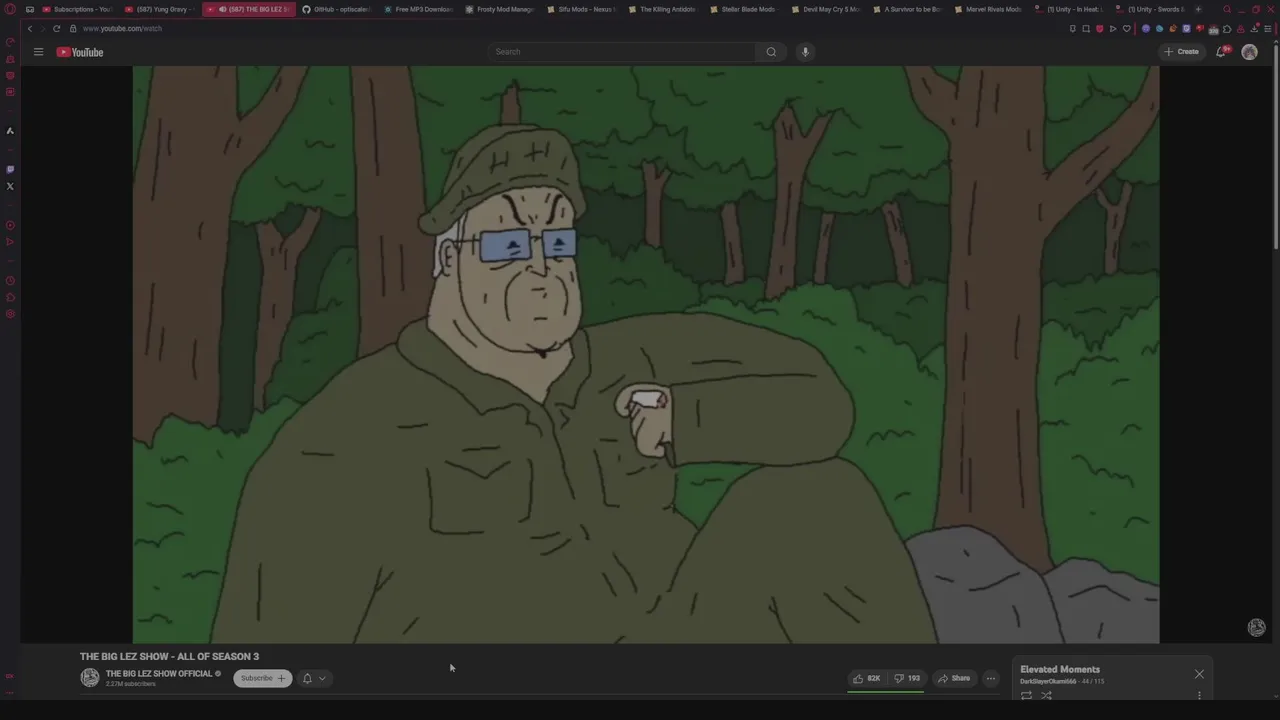Subscribe to THE BIG LEZ SHOW OFFICIAL
1280x720 pixels.
point(262,678)
